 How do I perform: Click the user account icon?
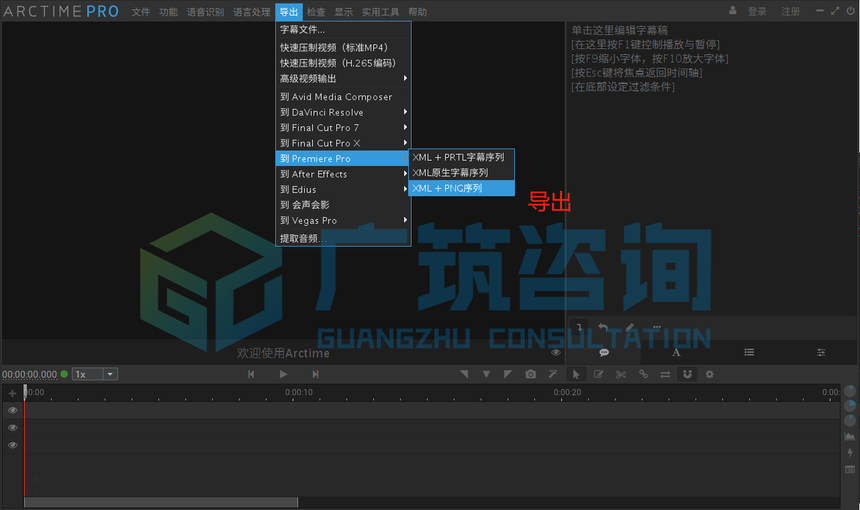[x=733, y=10]
